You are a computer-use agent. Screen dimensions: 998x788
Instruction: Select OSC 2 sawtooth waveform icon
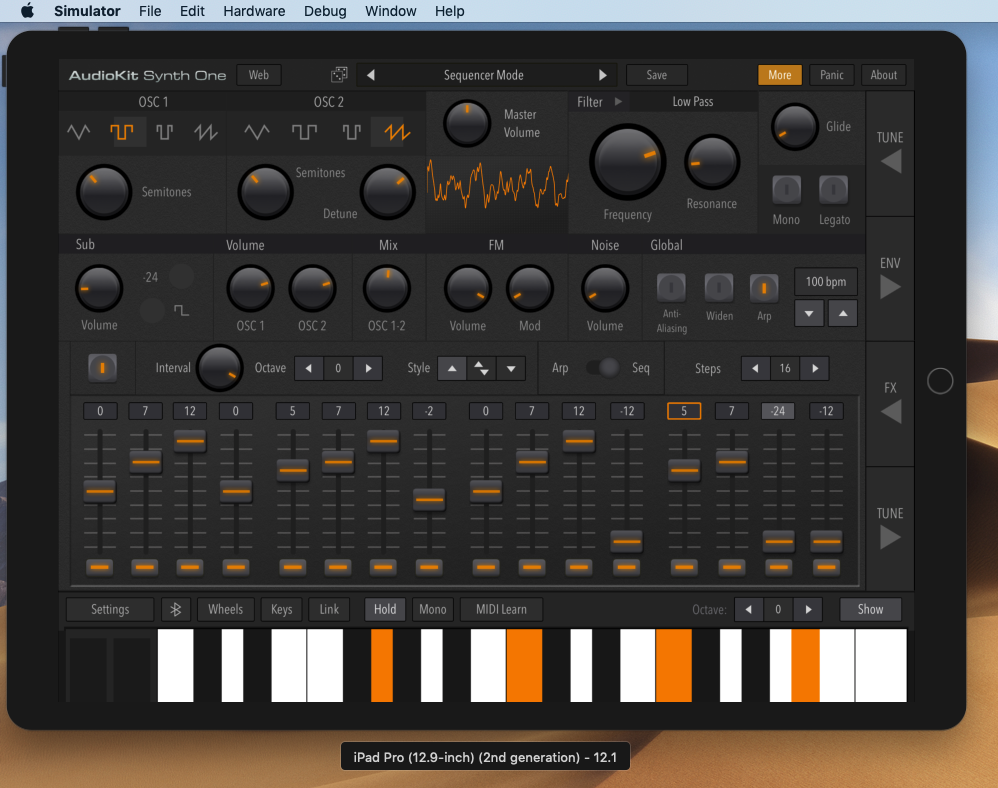(x=397, y=132)
